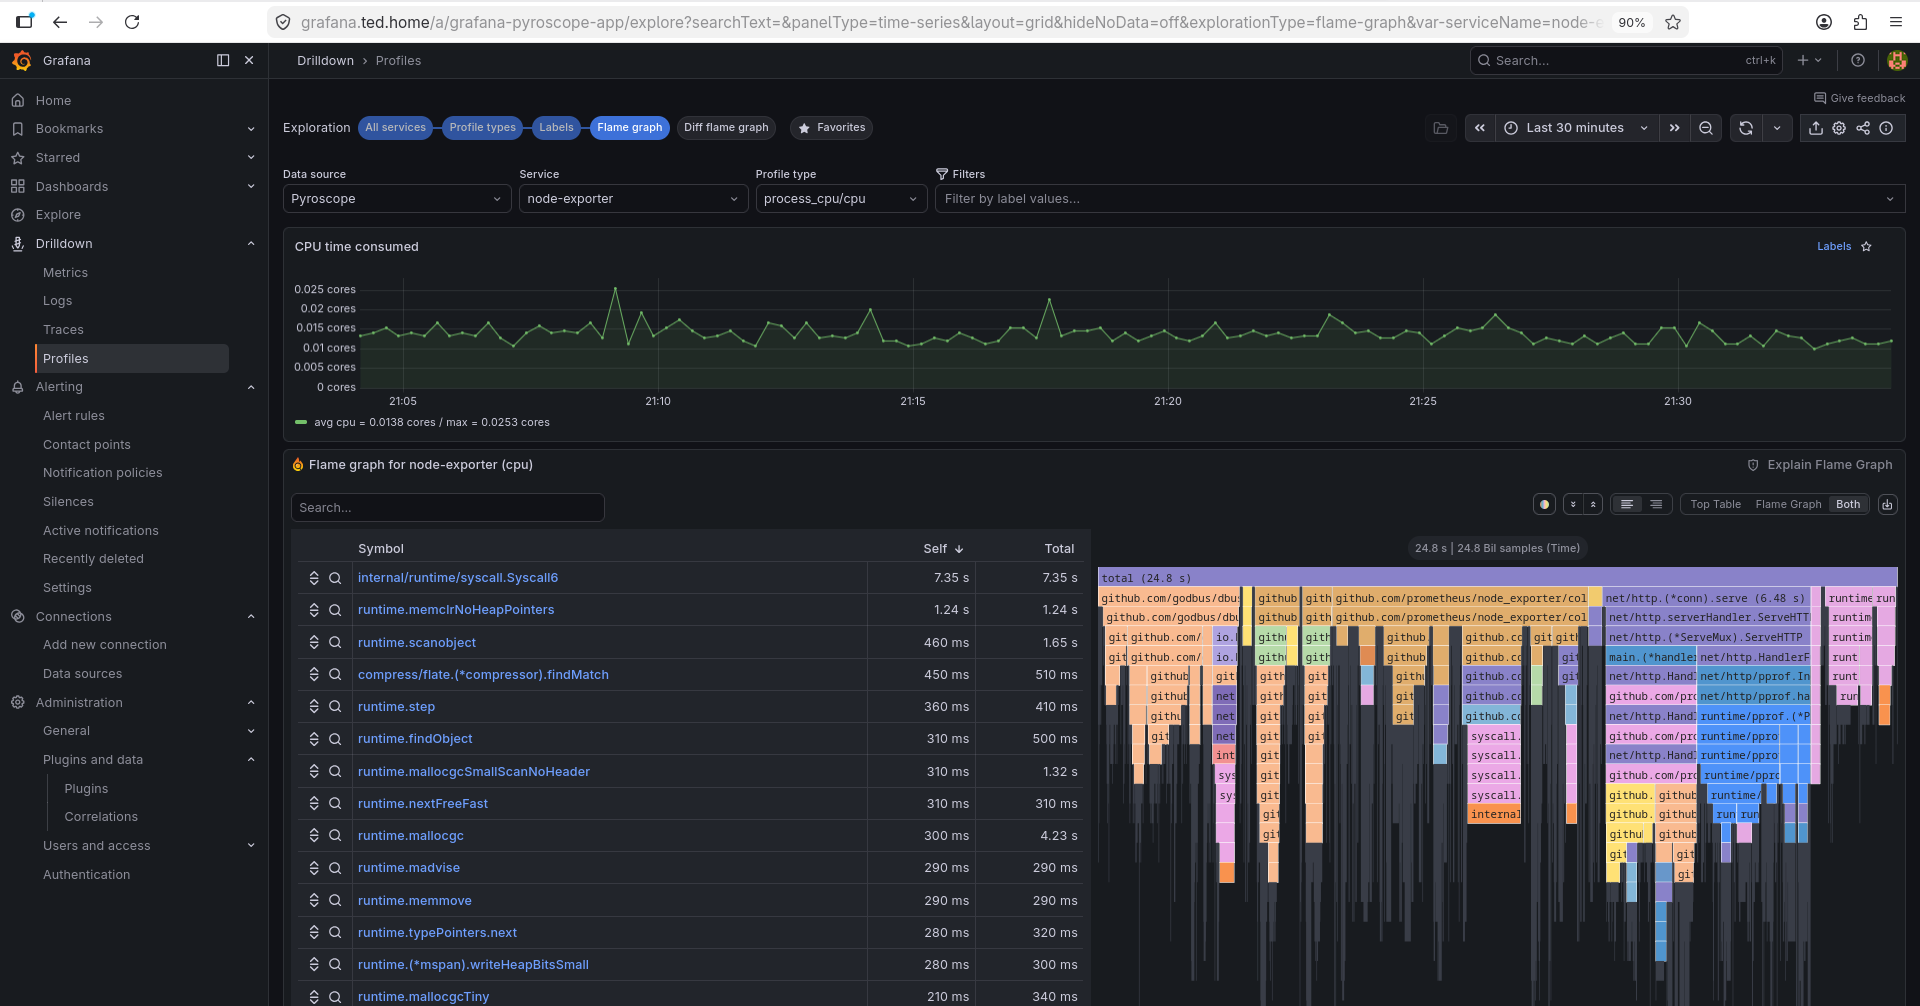
Task: Open the Data source Pyroscope dropdown
Action: tap(397, 199)
